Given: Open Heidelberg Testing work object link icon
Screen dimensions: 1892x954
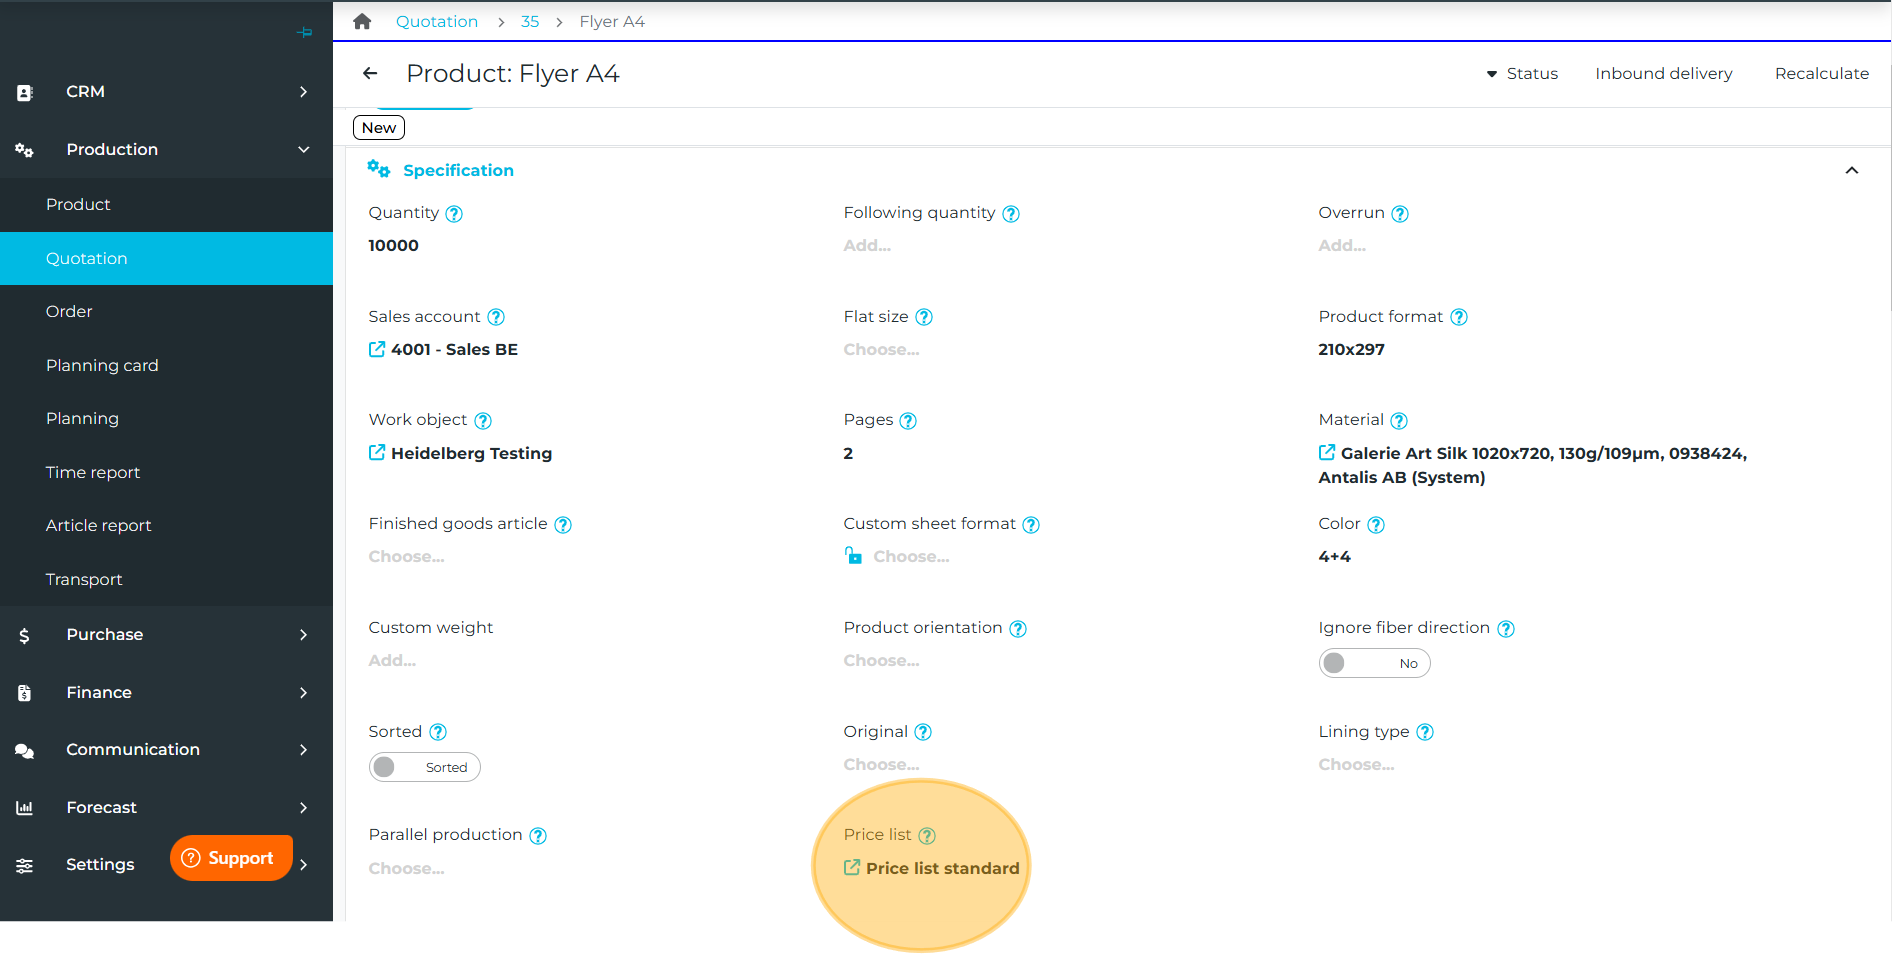Looking at the screenshot, I should (377, 453).
